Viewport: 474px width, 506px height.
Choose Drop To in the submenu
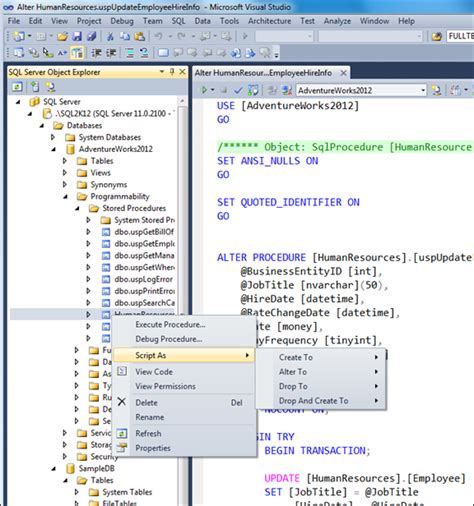tap(321, 386)
